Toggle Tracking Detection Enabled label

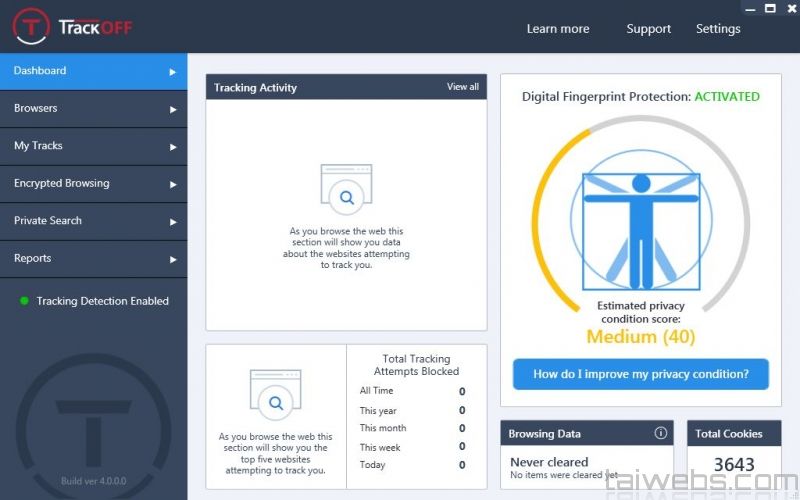point(102,301)
